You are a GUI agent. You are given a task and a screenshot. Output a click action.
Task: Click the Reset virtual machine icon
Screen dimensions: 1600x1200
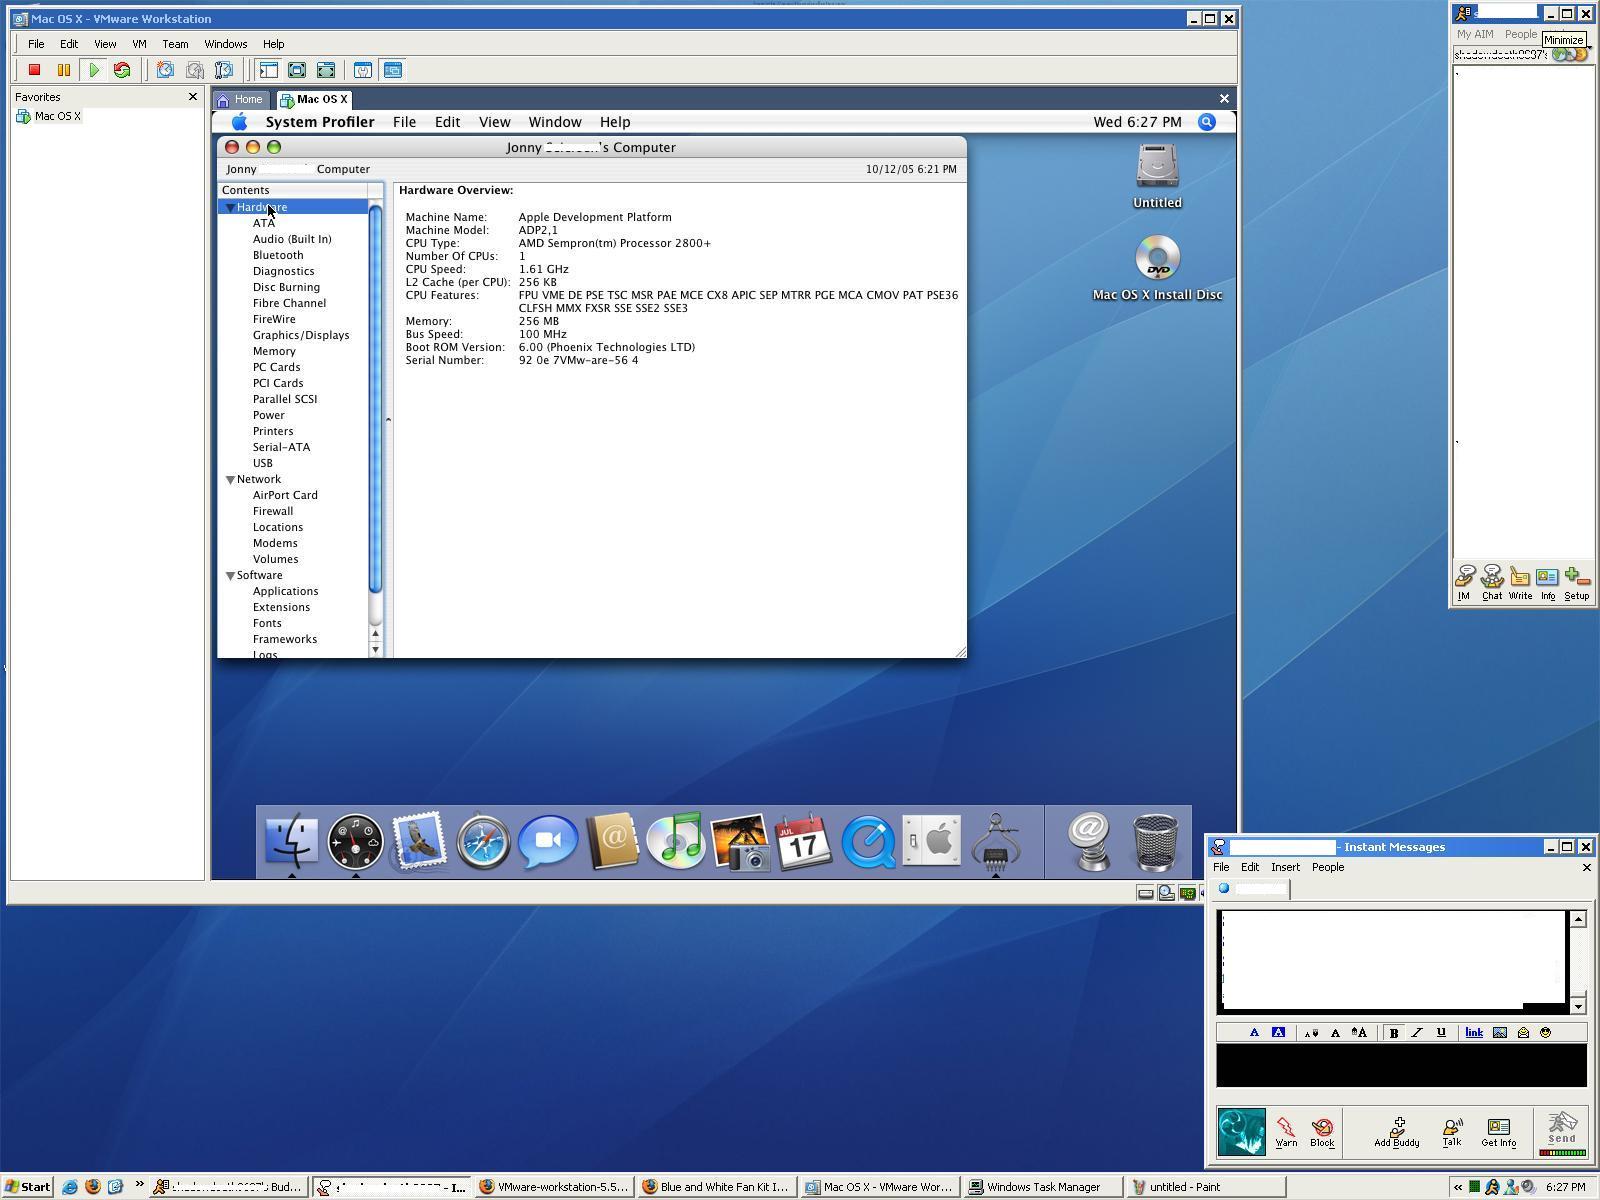[122, 70]
